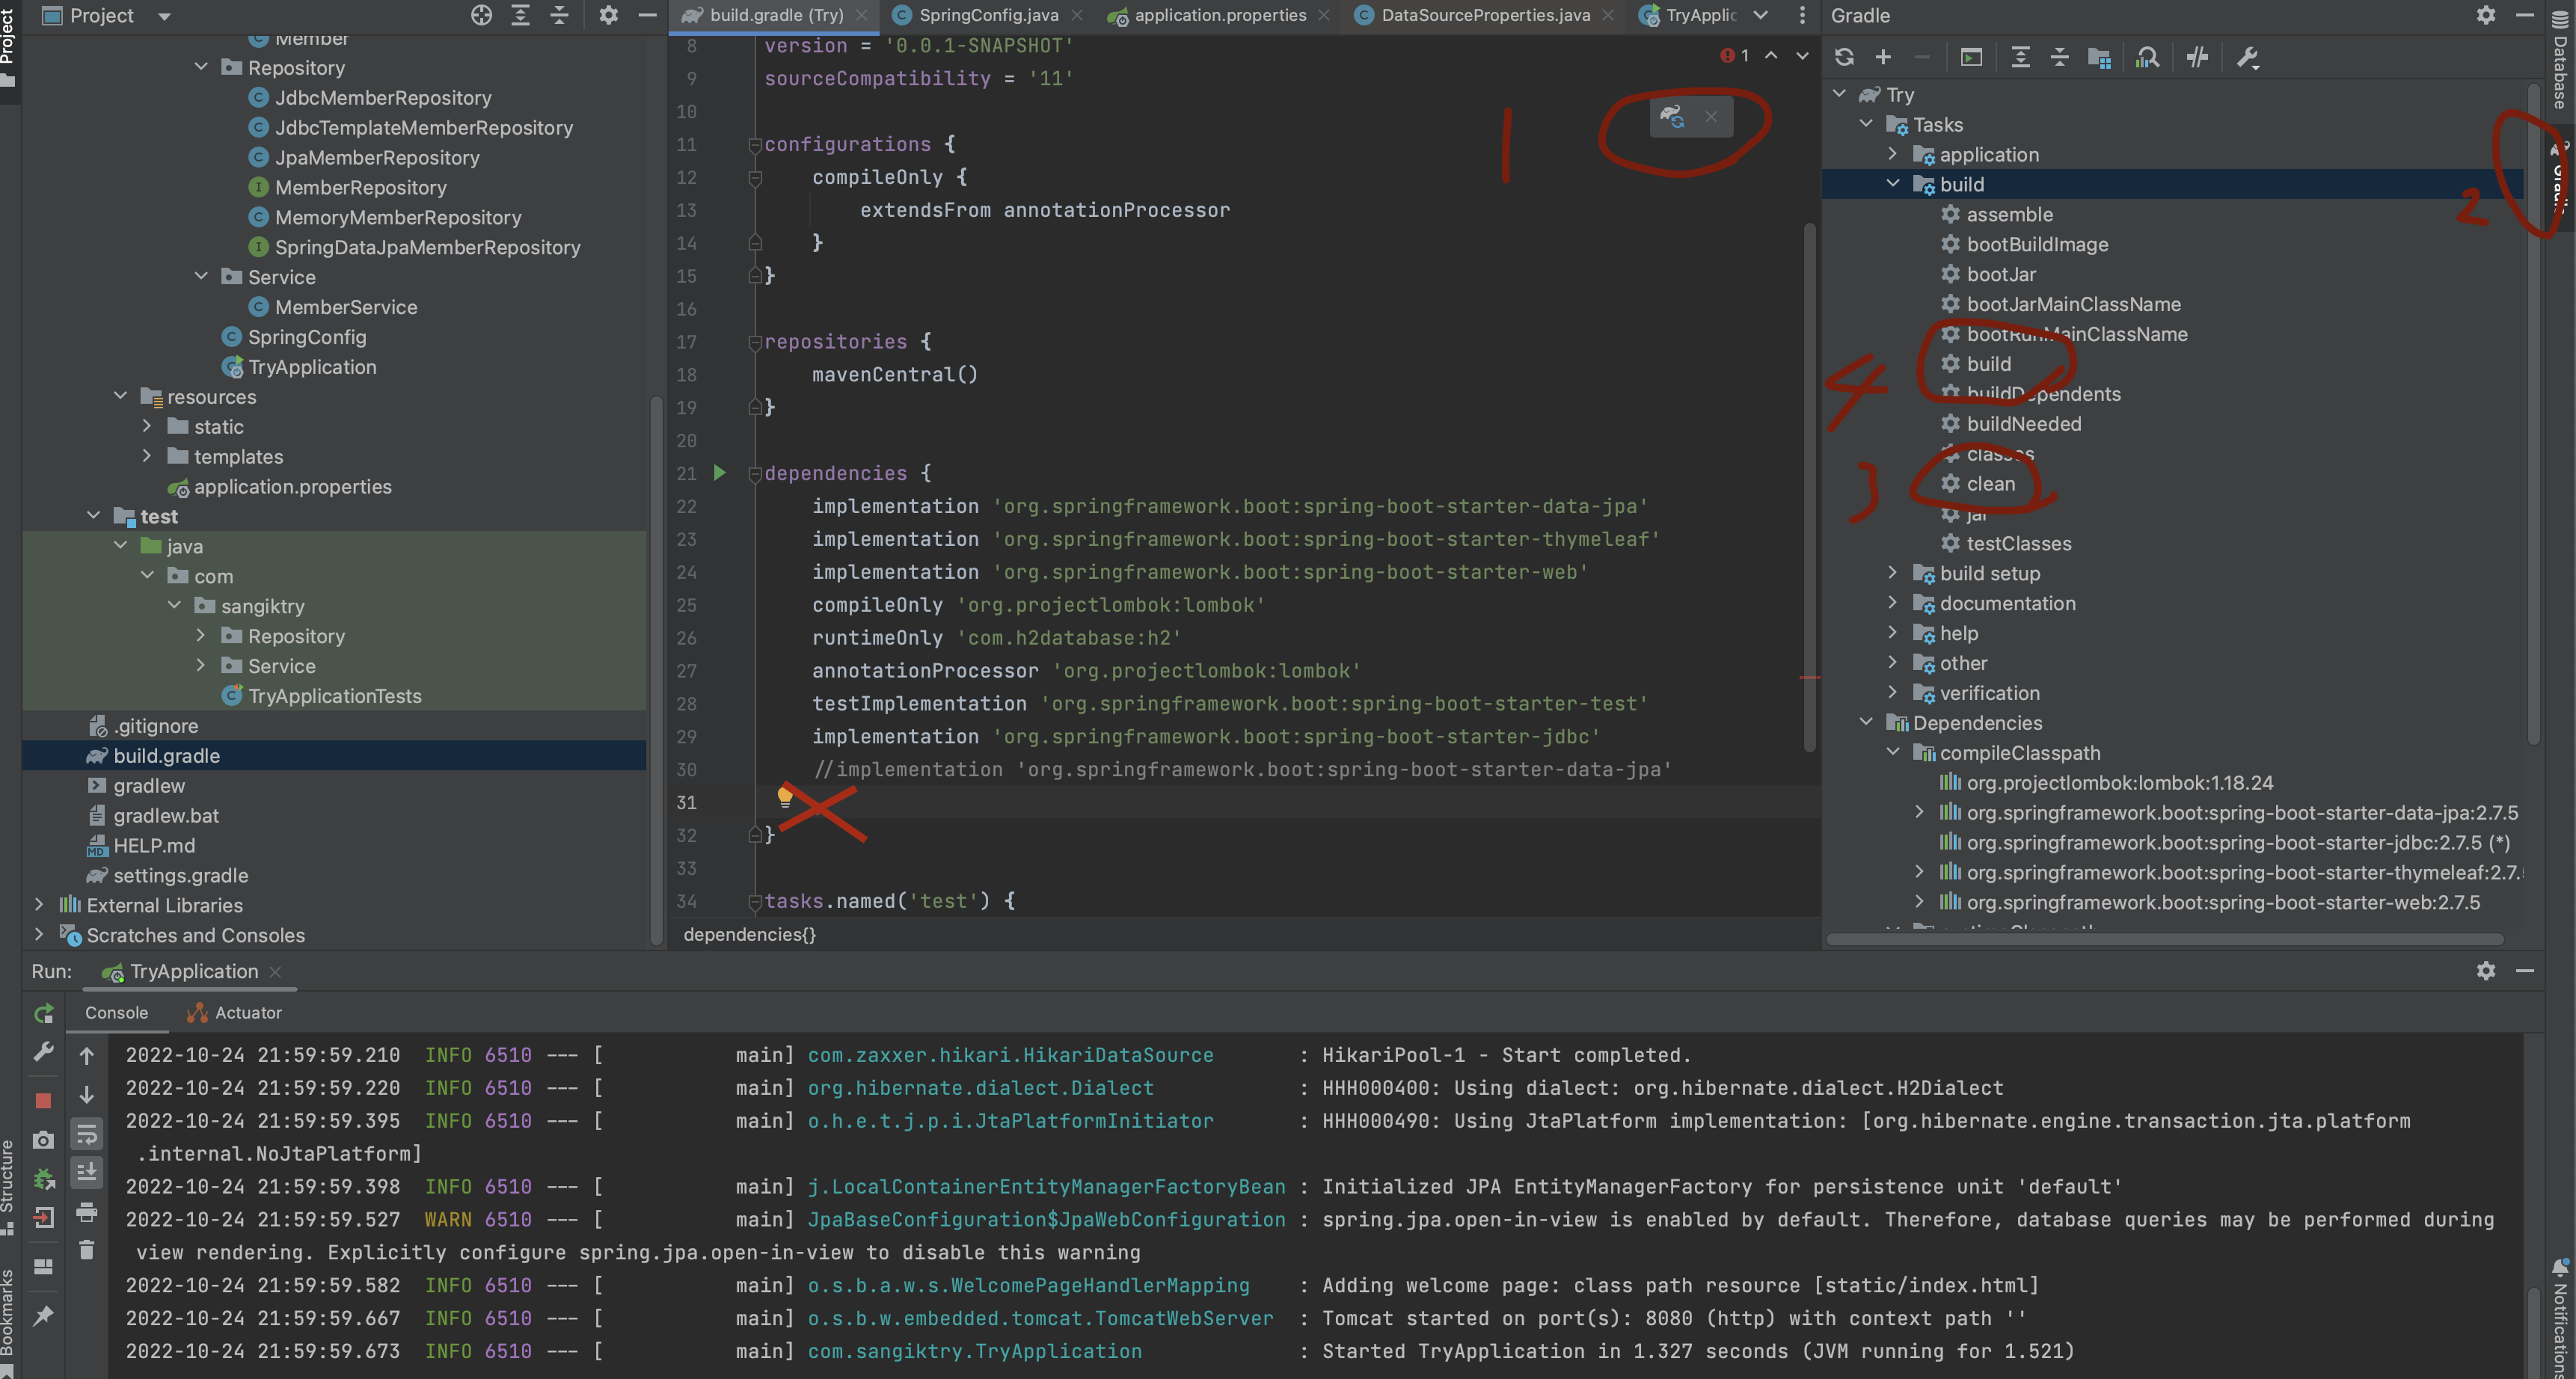Toggle offline mode in Gradle toolbar
Viewport: 2576px width, 1379px height.
coord(2196,57)
